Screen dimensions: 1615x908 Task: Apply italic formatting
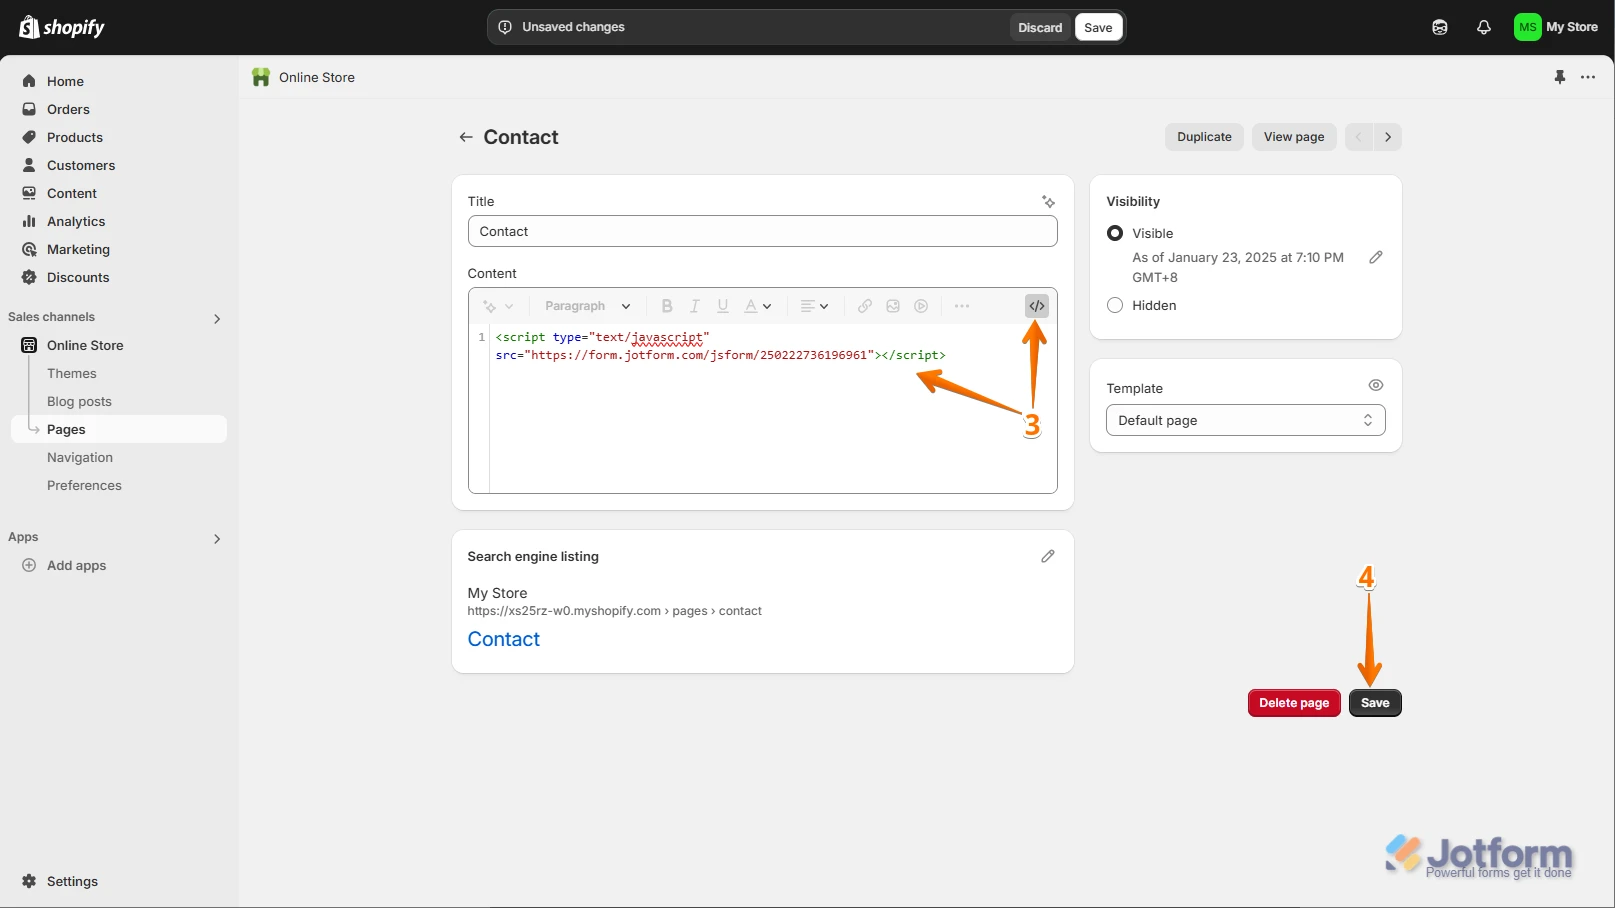[x=694, y=306]
